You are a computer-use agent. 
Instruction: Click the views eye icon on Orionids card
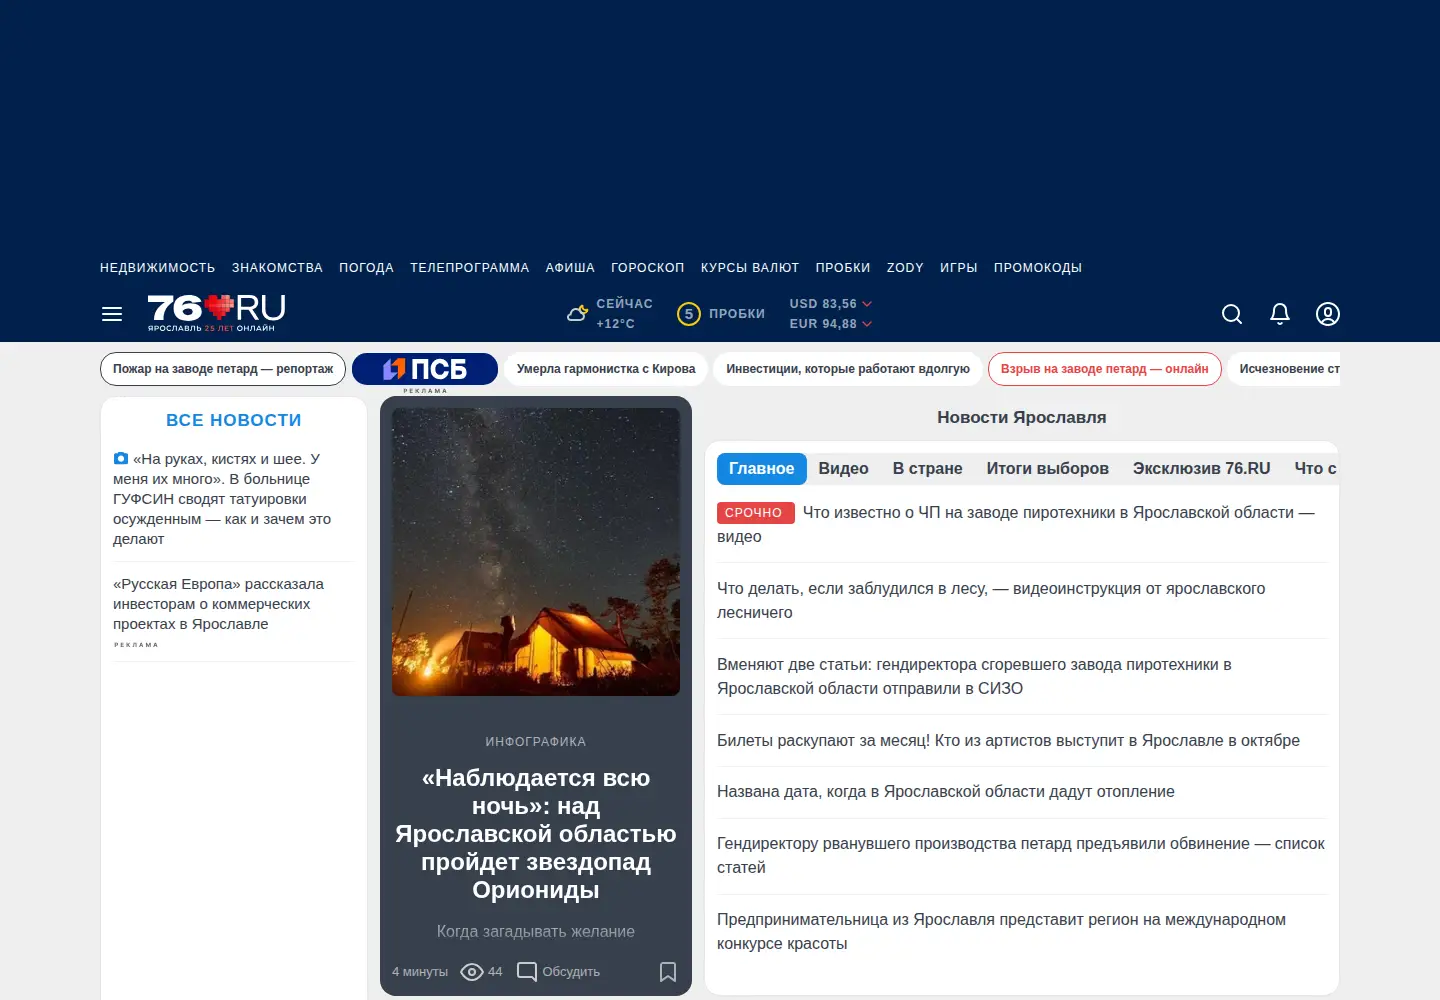(x=472, y=972)
